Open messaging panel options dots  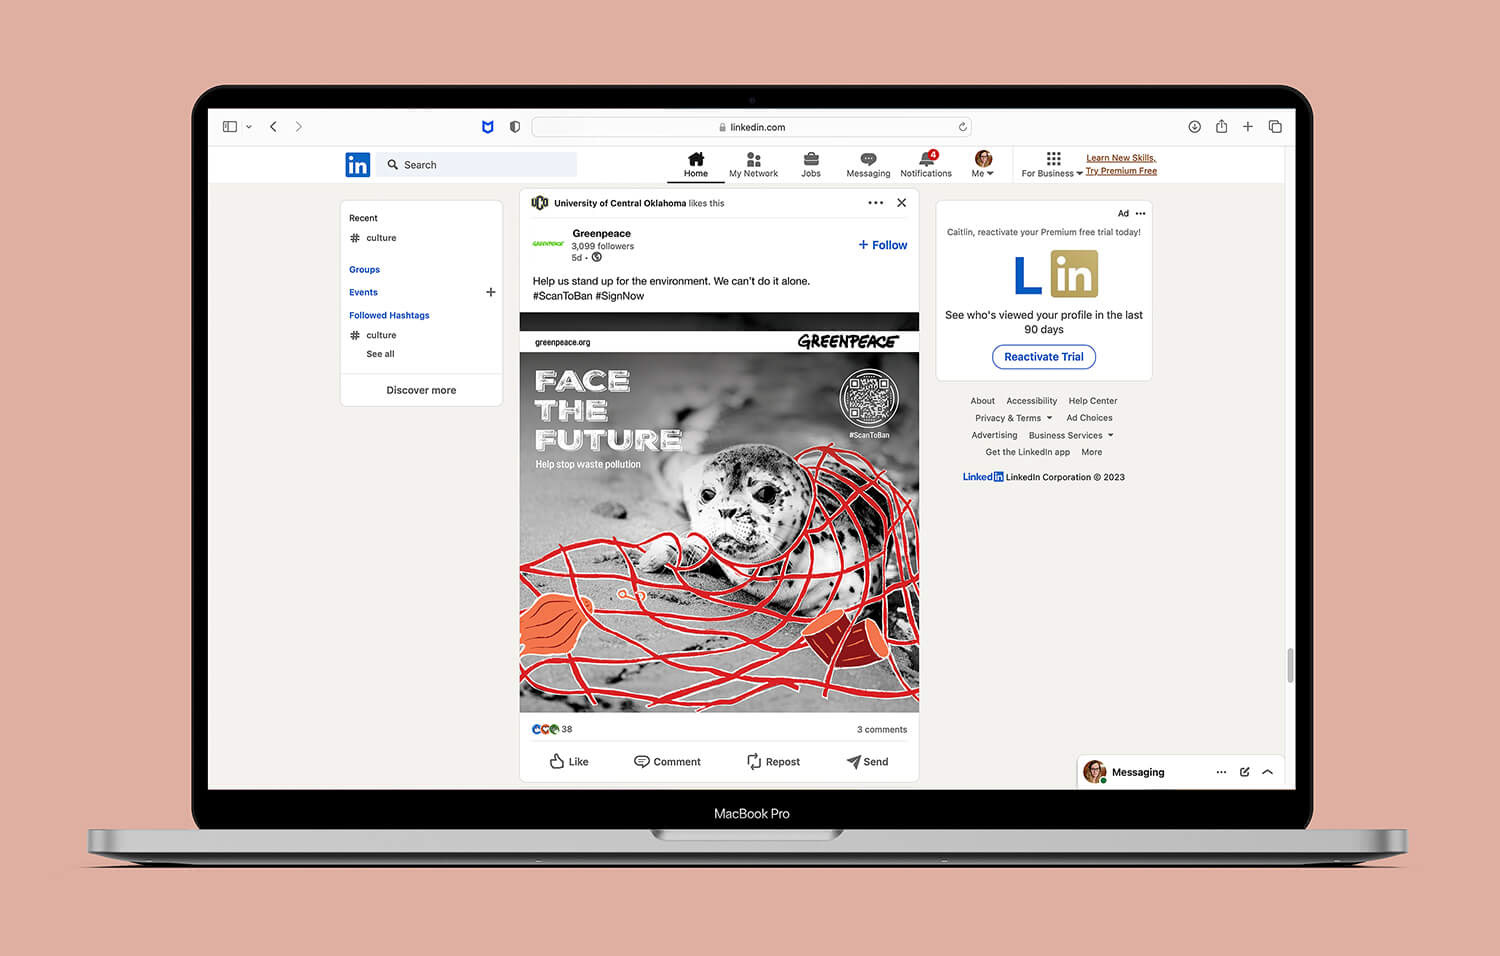tap(1221, 772)
